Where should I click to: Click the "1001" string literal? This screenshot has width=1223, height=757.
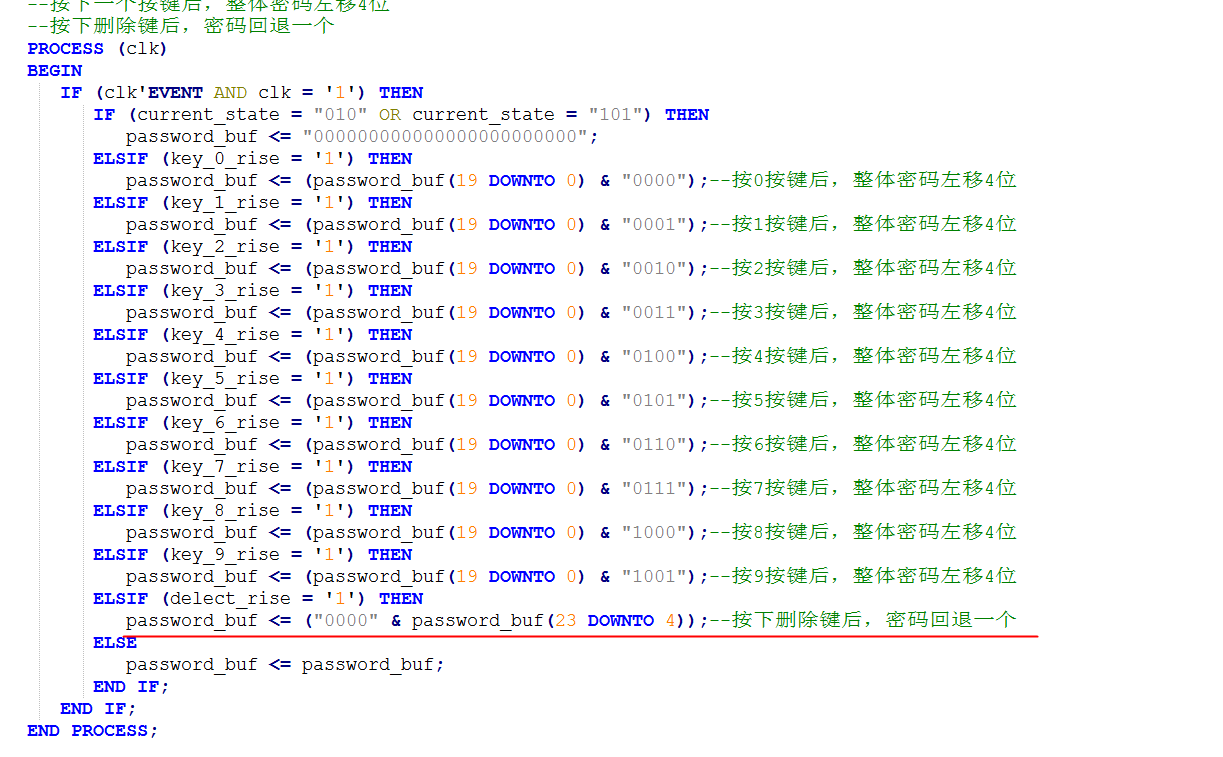point(654,576)
